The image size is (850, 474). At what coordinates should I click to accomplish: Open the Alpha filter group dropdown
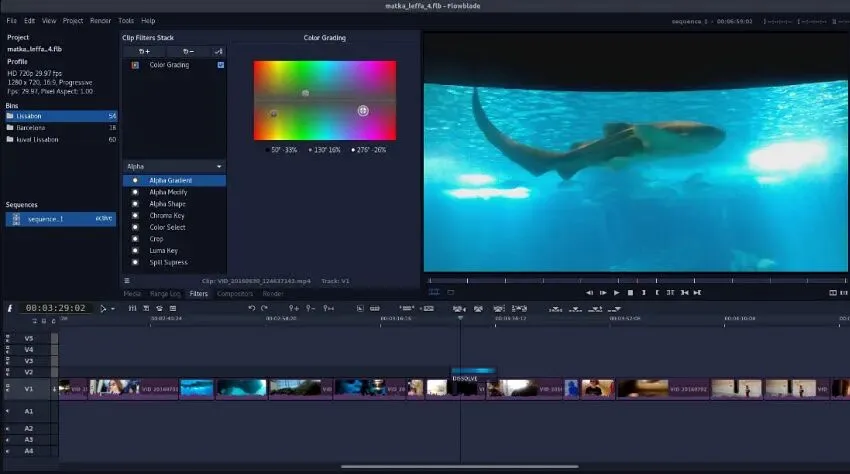coord(174,166)
